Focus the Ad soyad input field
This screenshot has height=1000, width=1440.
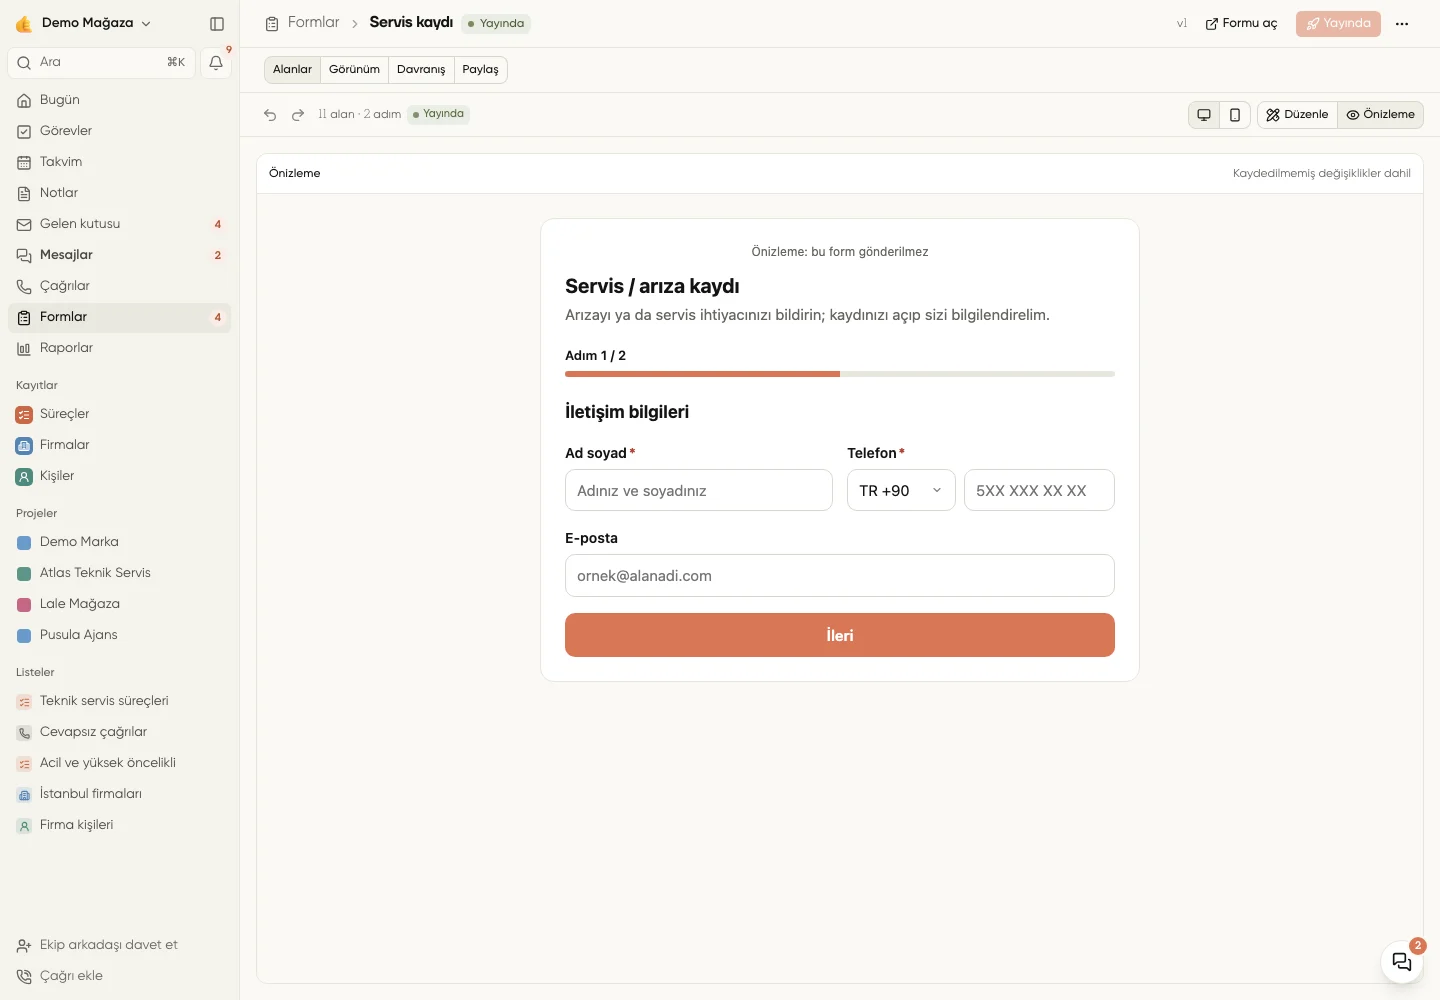coord(699,490)
